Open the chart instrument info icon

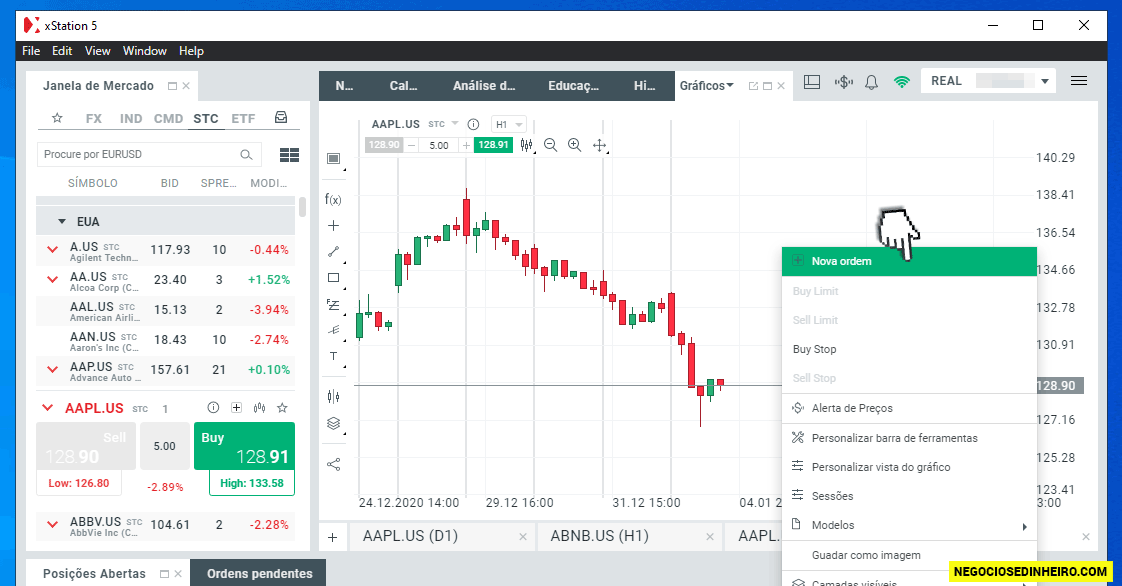click(x=473, y=124)
